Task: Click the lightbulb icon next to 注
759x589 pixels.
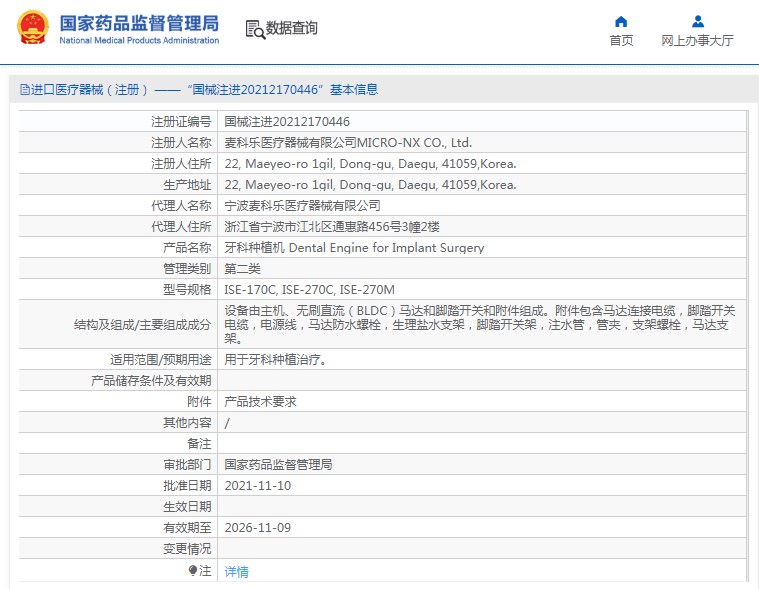Action: [193, 571]
